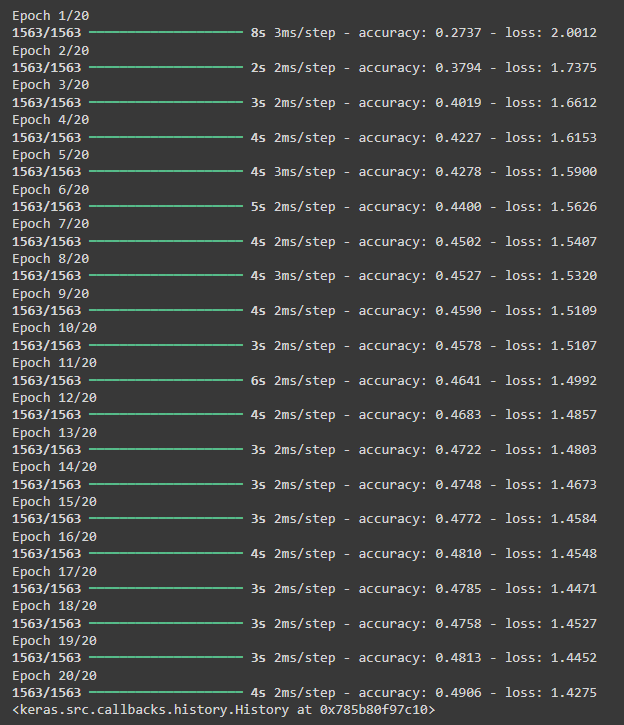Click the accuracy value 0.4019

tap(458, 103)
